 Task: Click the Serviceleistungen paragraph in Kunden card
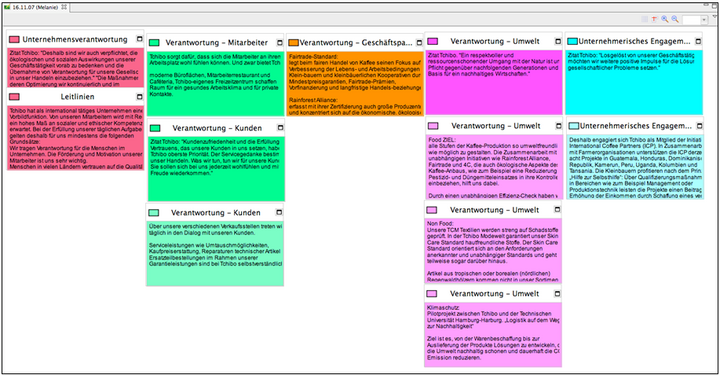point(215,255)
